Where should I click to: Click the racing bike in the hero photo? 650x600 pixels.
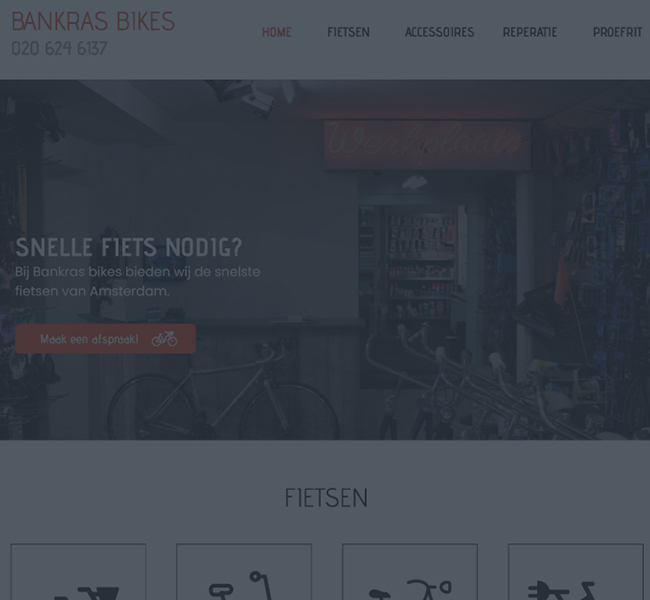[x=224, y=390]
